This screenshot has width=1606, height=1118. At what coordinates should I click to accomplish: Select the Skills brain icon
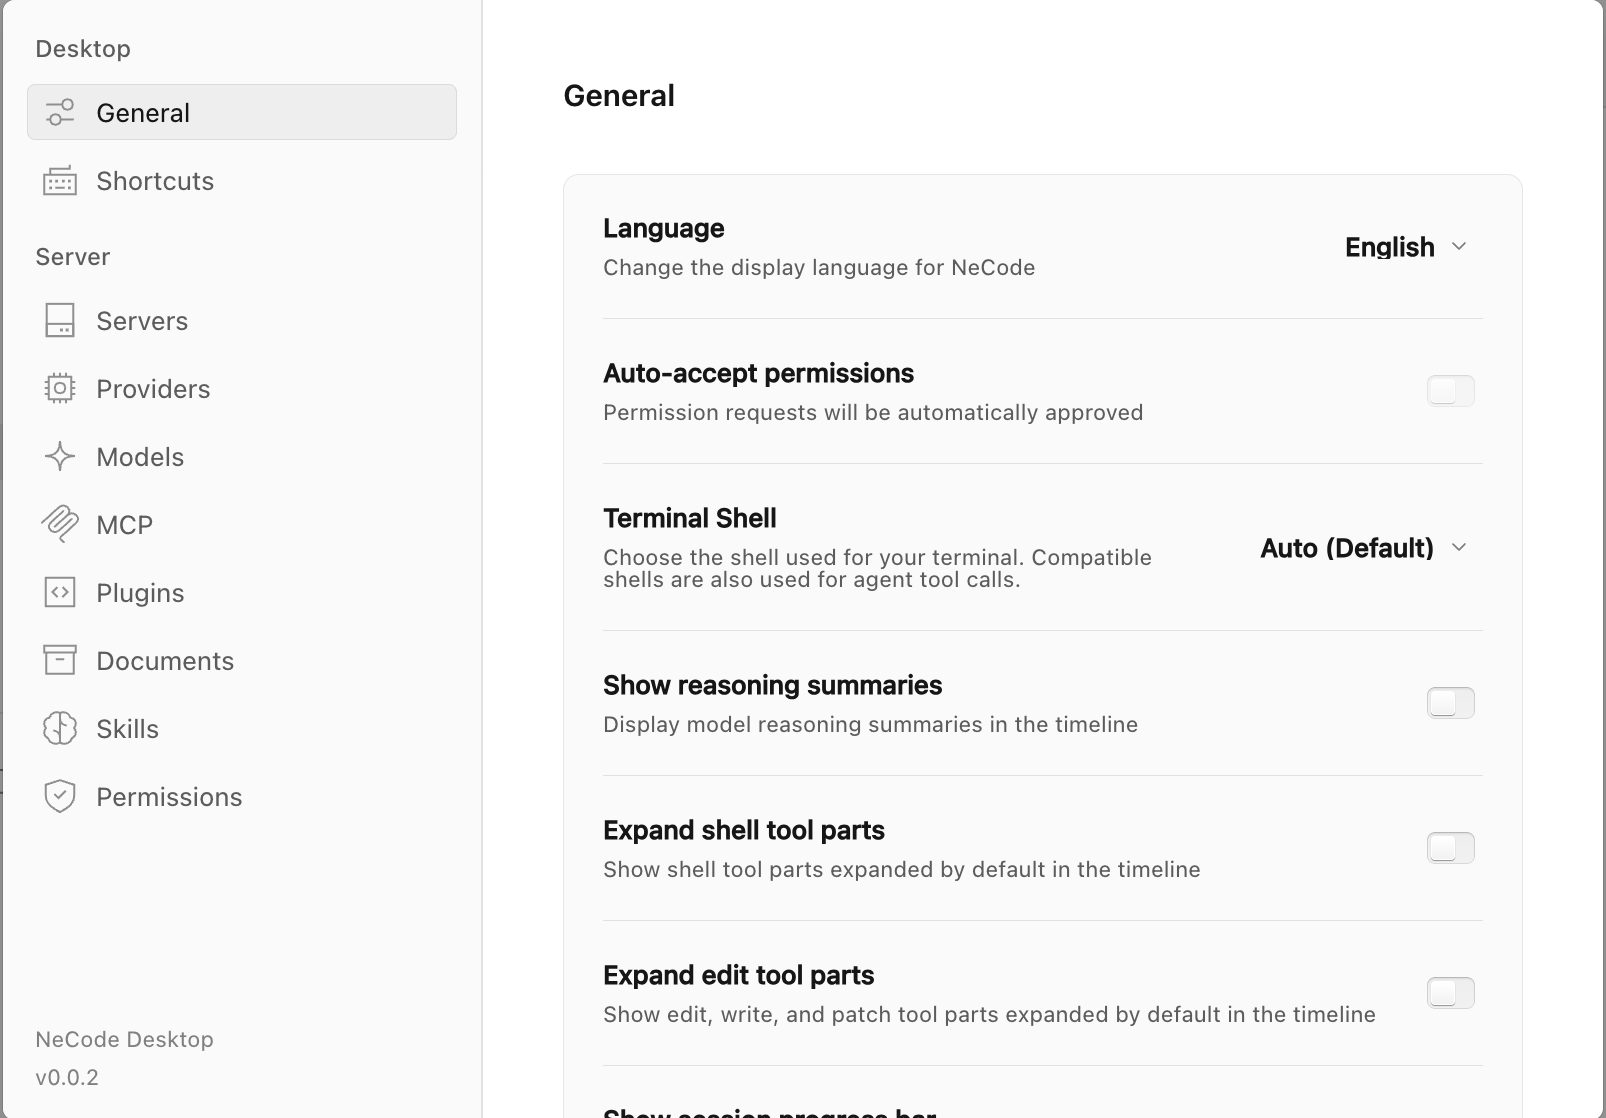pyautogui.click(x=60, y=728)
